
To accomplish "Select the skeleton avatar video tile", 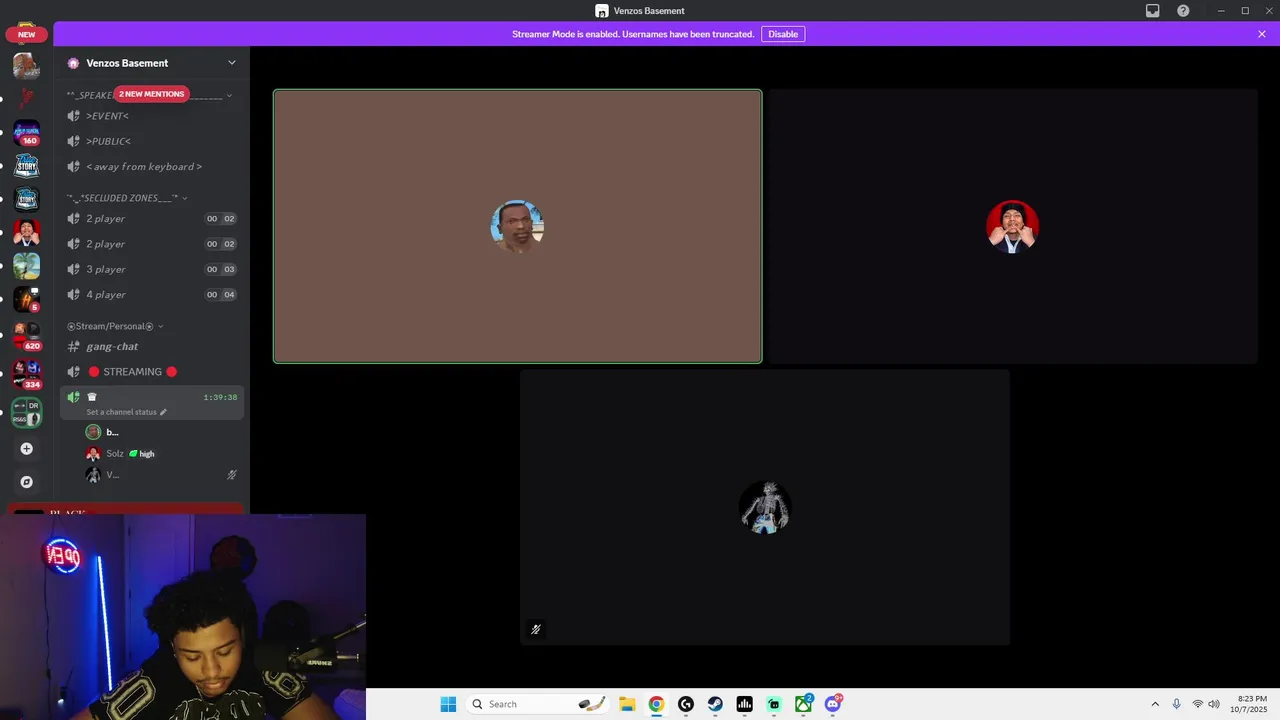I will coord(765,508).
